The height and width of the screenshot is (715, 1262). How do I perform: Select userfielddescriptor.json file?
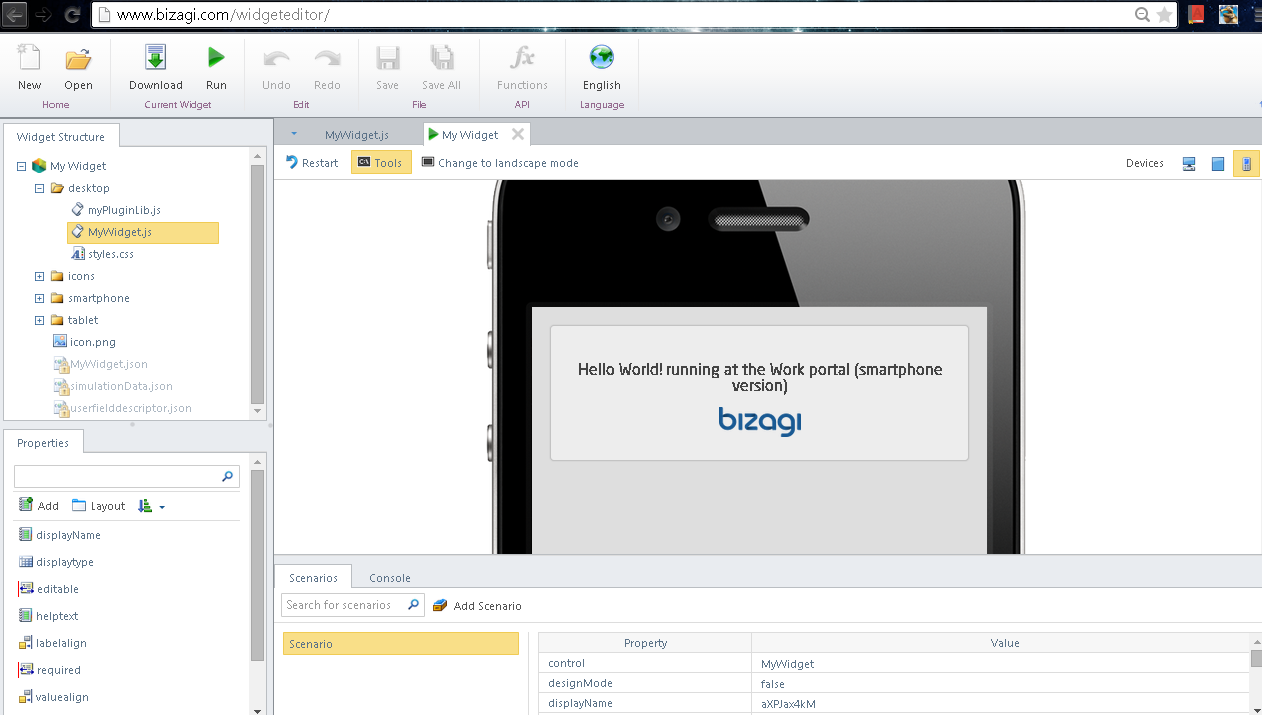pos(122,408)
